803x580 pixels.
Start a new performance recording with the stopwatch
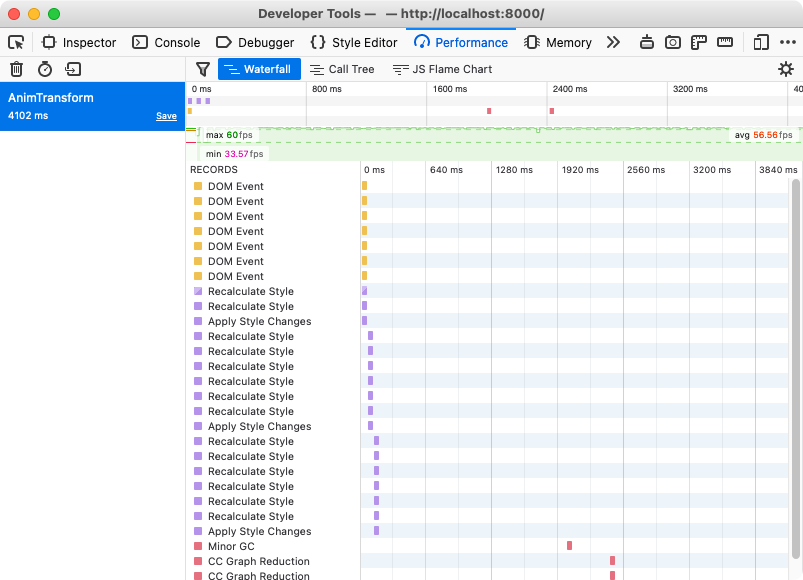coord(44,69)
